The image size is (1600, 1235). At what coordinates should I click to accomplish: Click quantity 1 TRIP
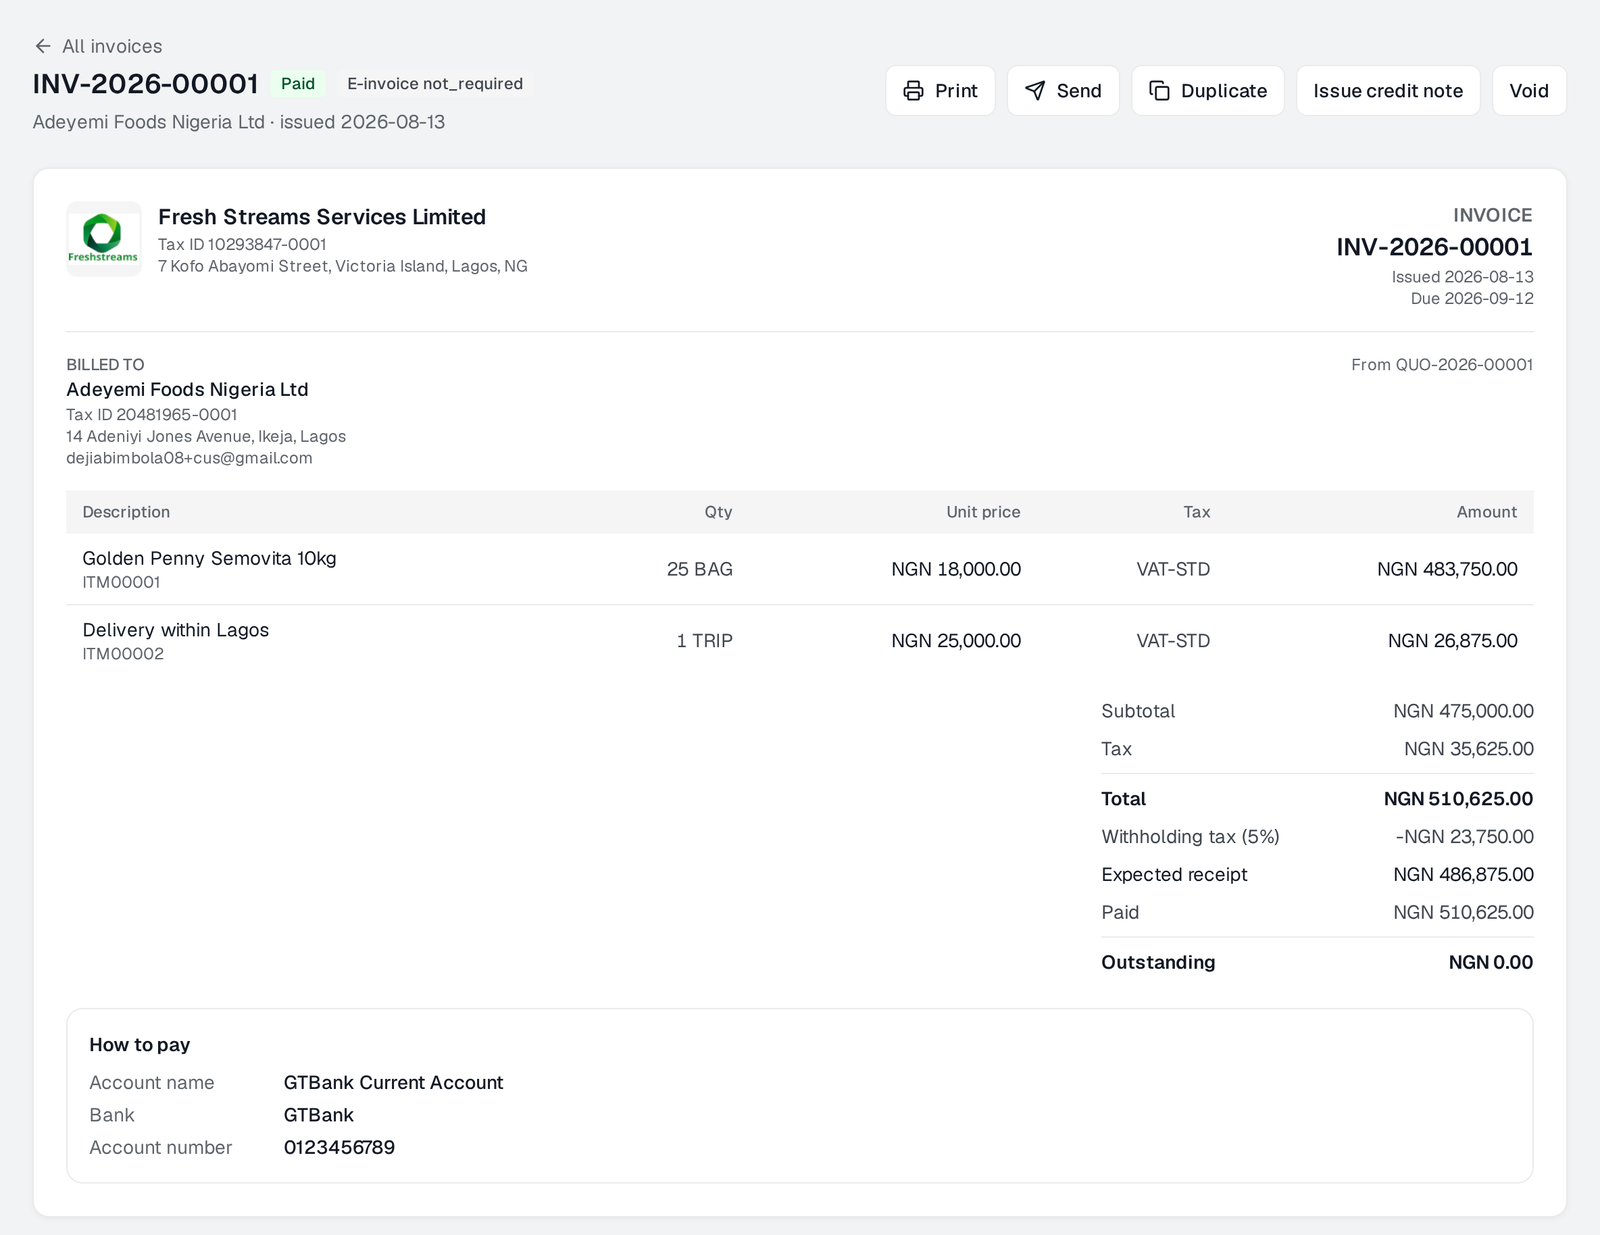705,642
